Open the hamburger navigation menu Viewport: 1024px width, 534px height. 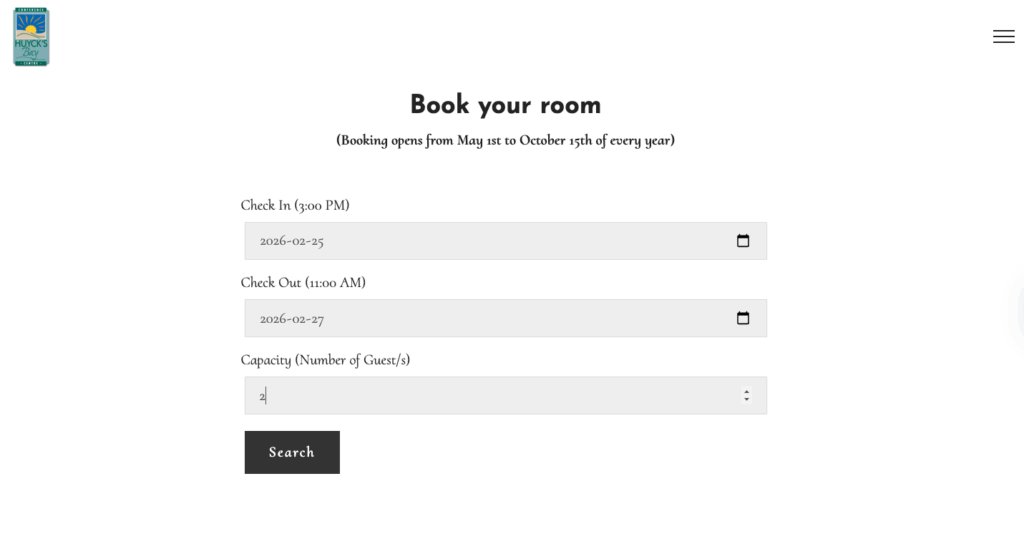1003,37
